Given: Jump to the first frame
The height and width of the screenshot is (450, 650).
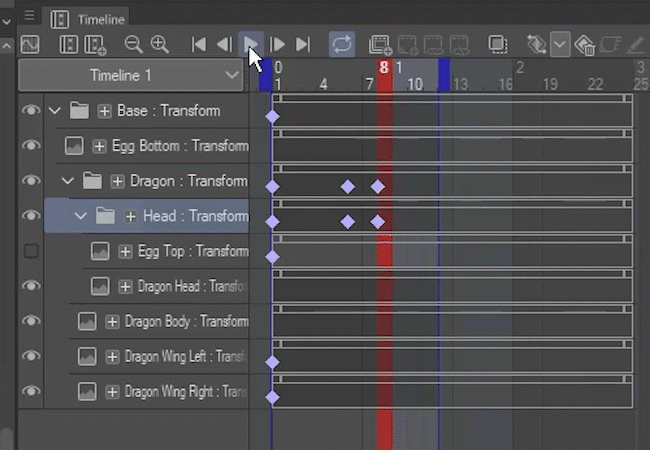Looking at the screenshot, I should (199, 44).
